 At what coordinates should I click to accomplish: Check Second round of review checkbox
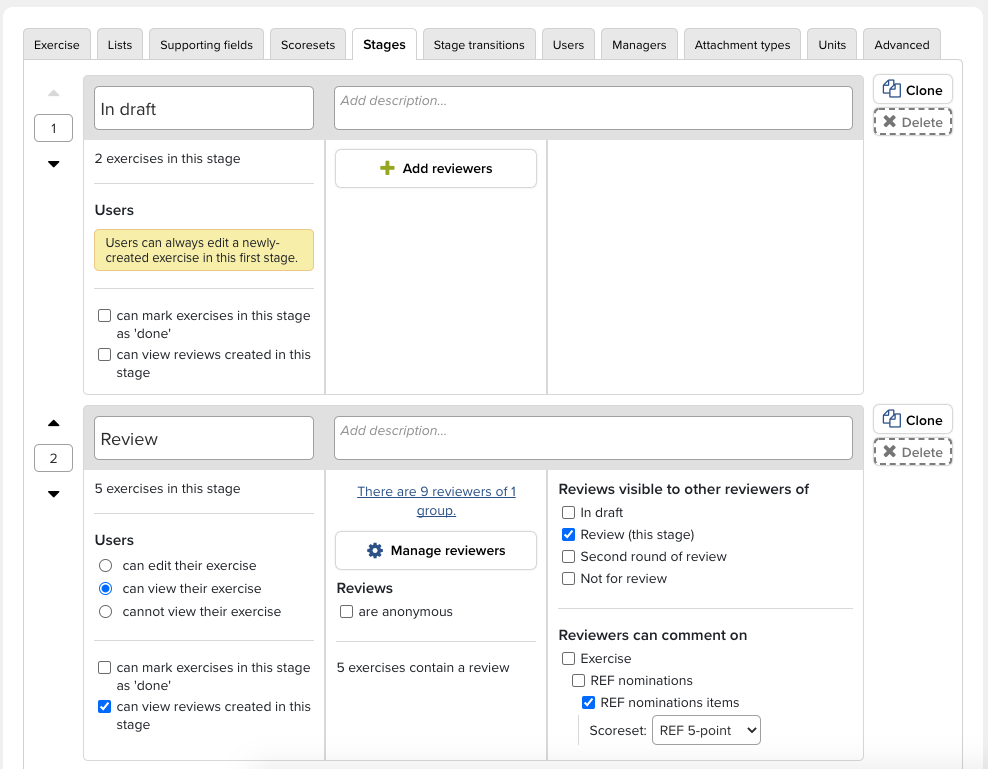tap(569, 557)
